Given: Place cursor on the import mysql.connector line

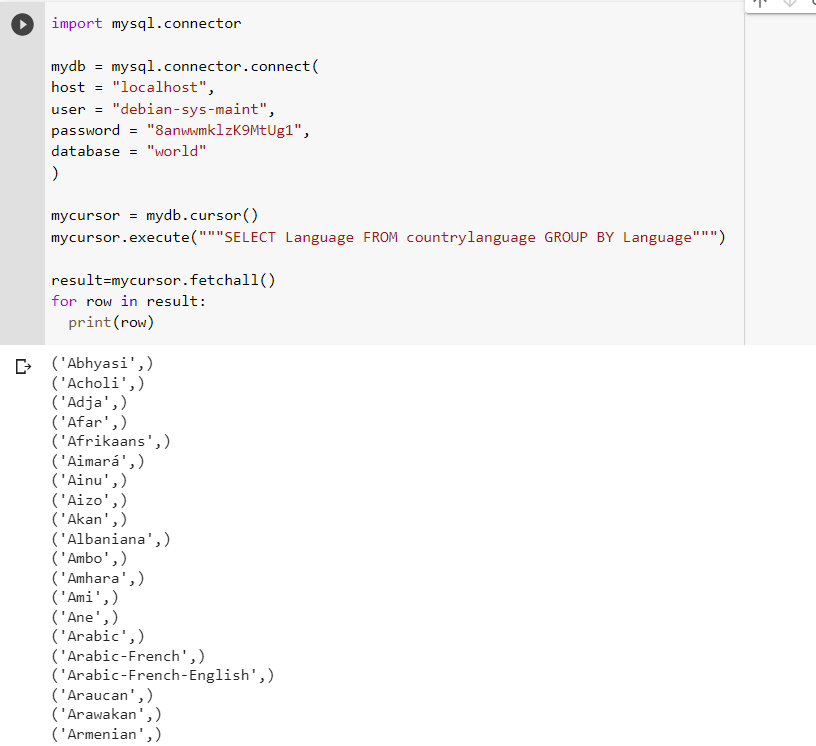Looking at the screenshot, I should tap(146, 23).
